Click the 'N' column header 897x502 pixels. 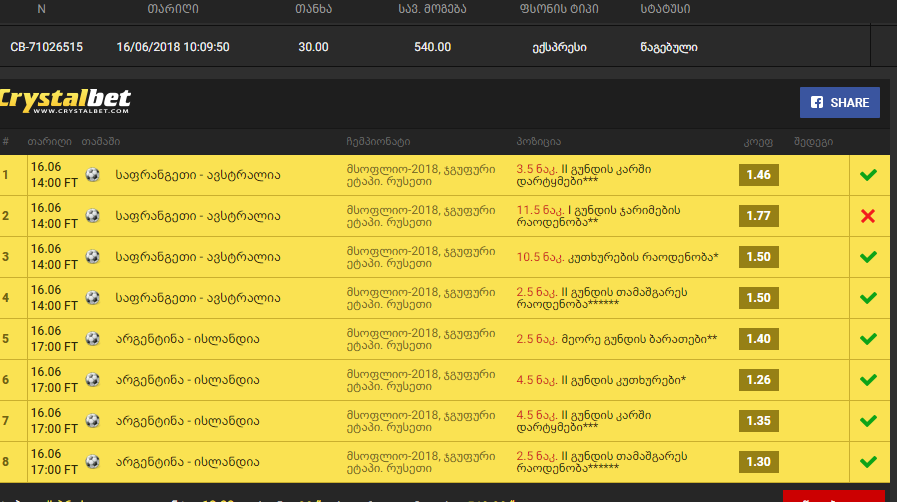click(x=41, y=9)
